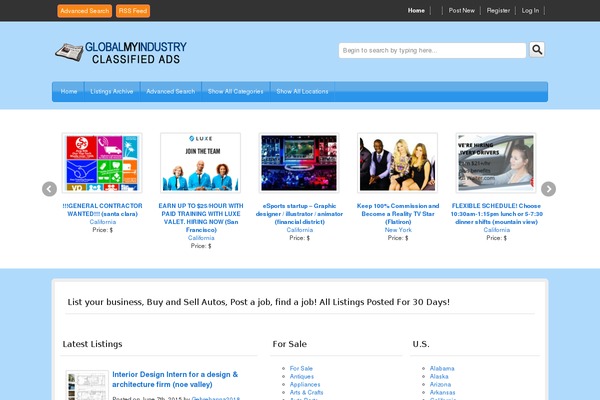Open the Appliances category link
600x400 pixels.
coord(305,385)
